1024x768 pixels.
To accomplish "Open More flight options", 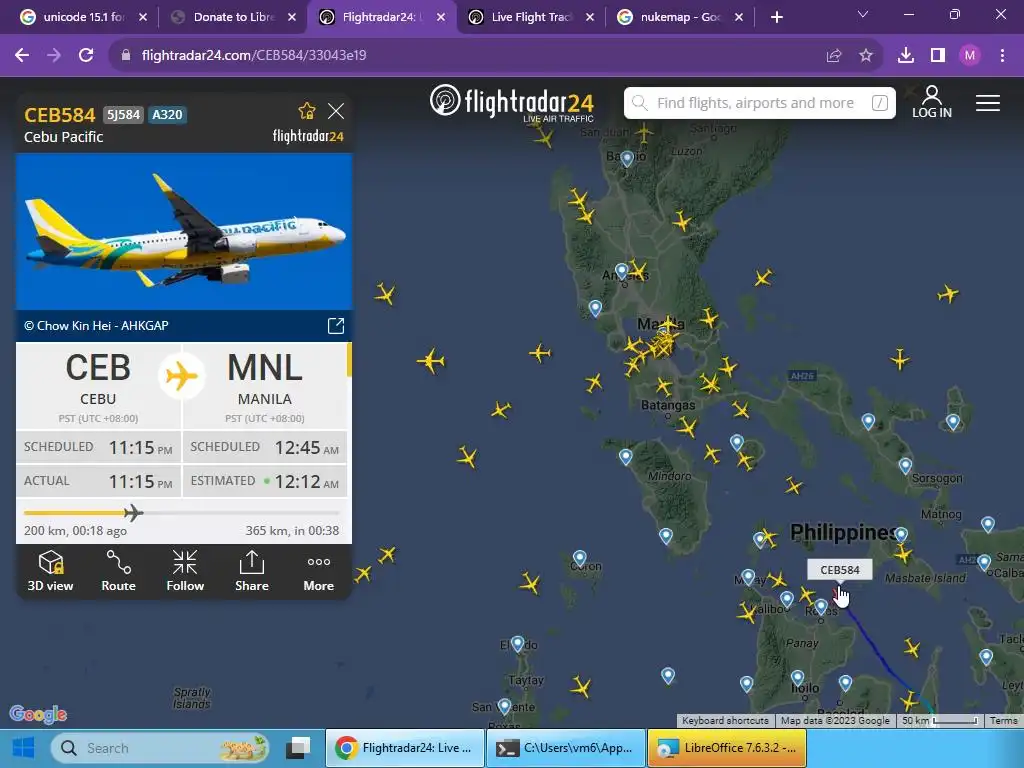I will click(x=318, y=571).
